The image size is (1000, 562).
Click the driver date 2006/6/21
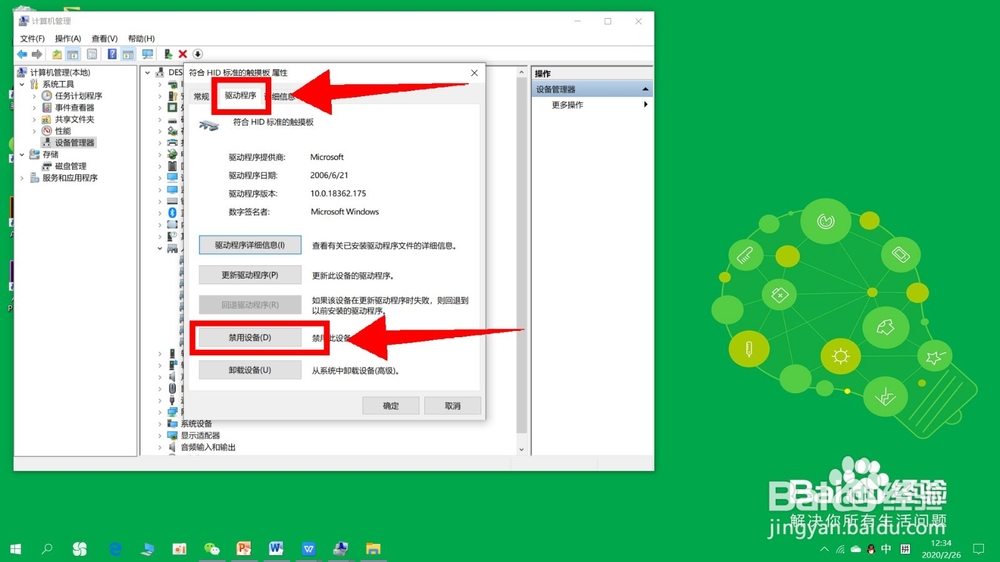[329, 175]
